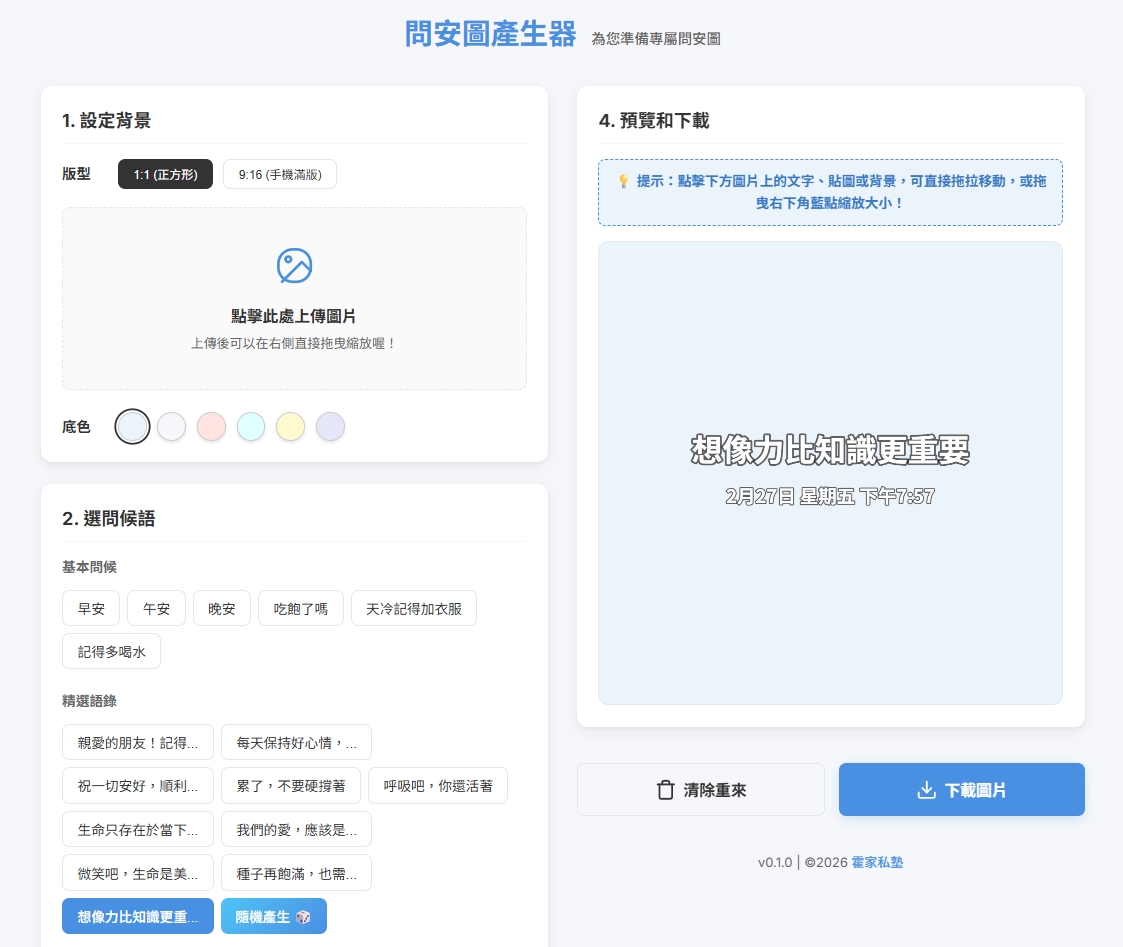Select the 天冷記得加衣服 greeting

point(413,608)
